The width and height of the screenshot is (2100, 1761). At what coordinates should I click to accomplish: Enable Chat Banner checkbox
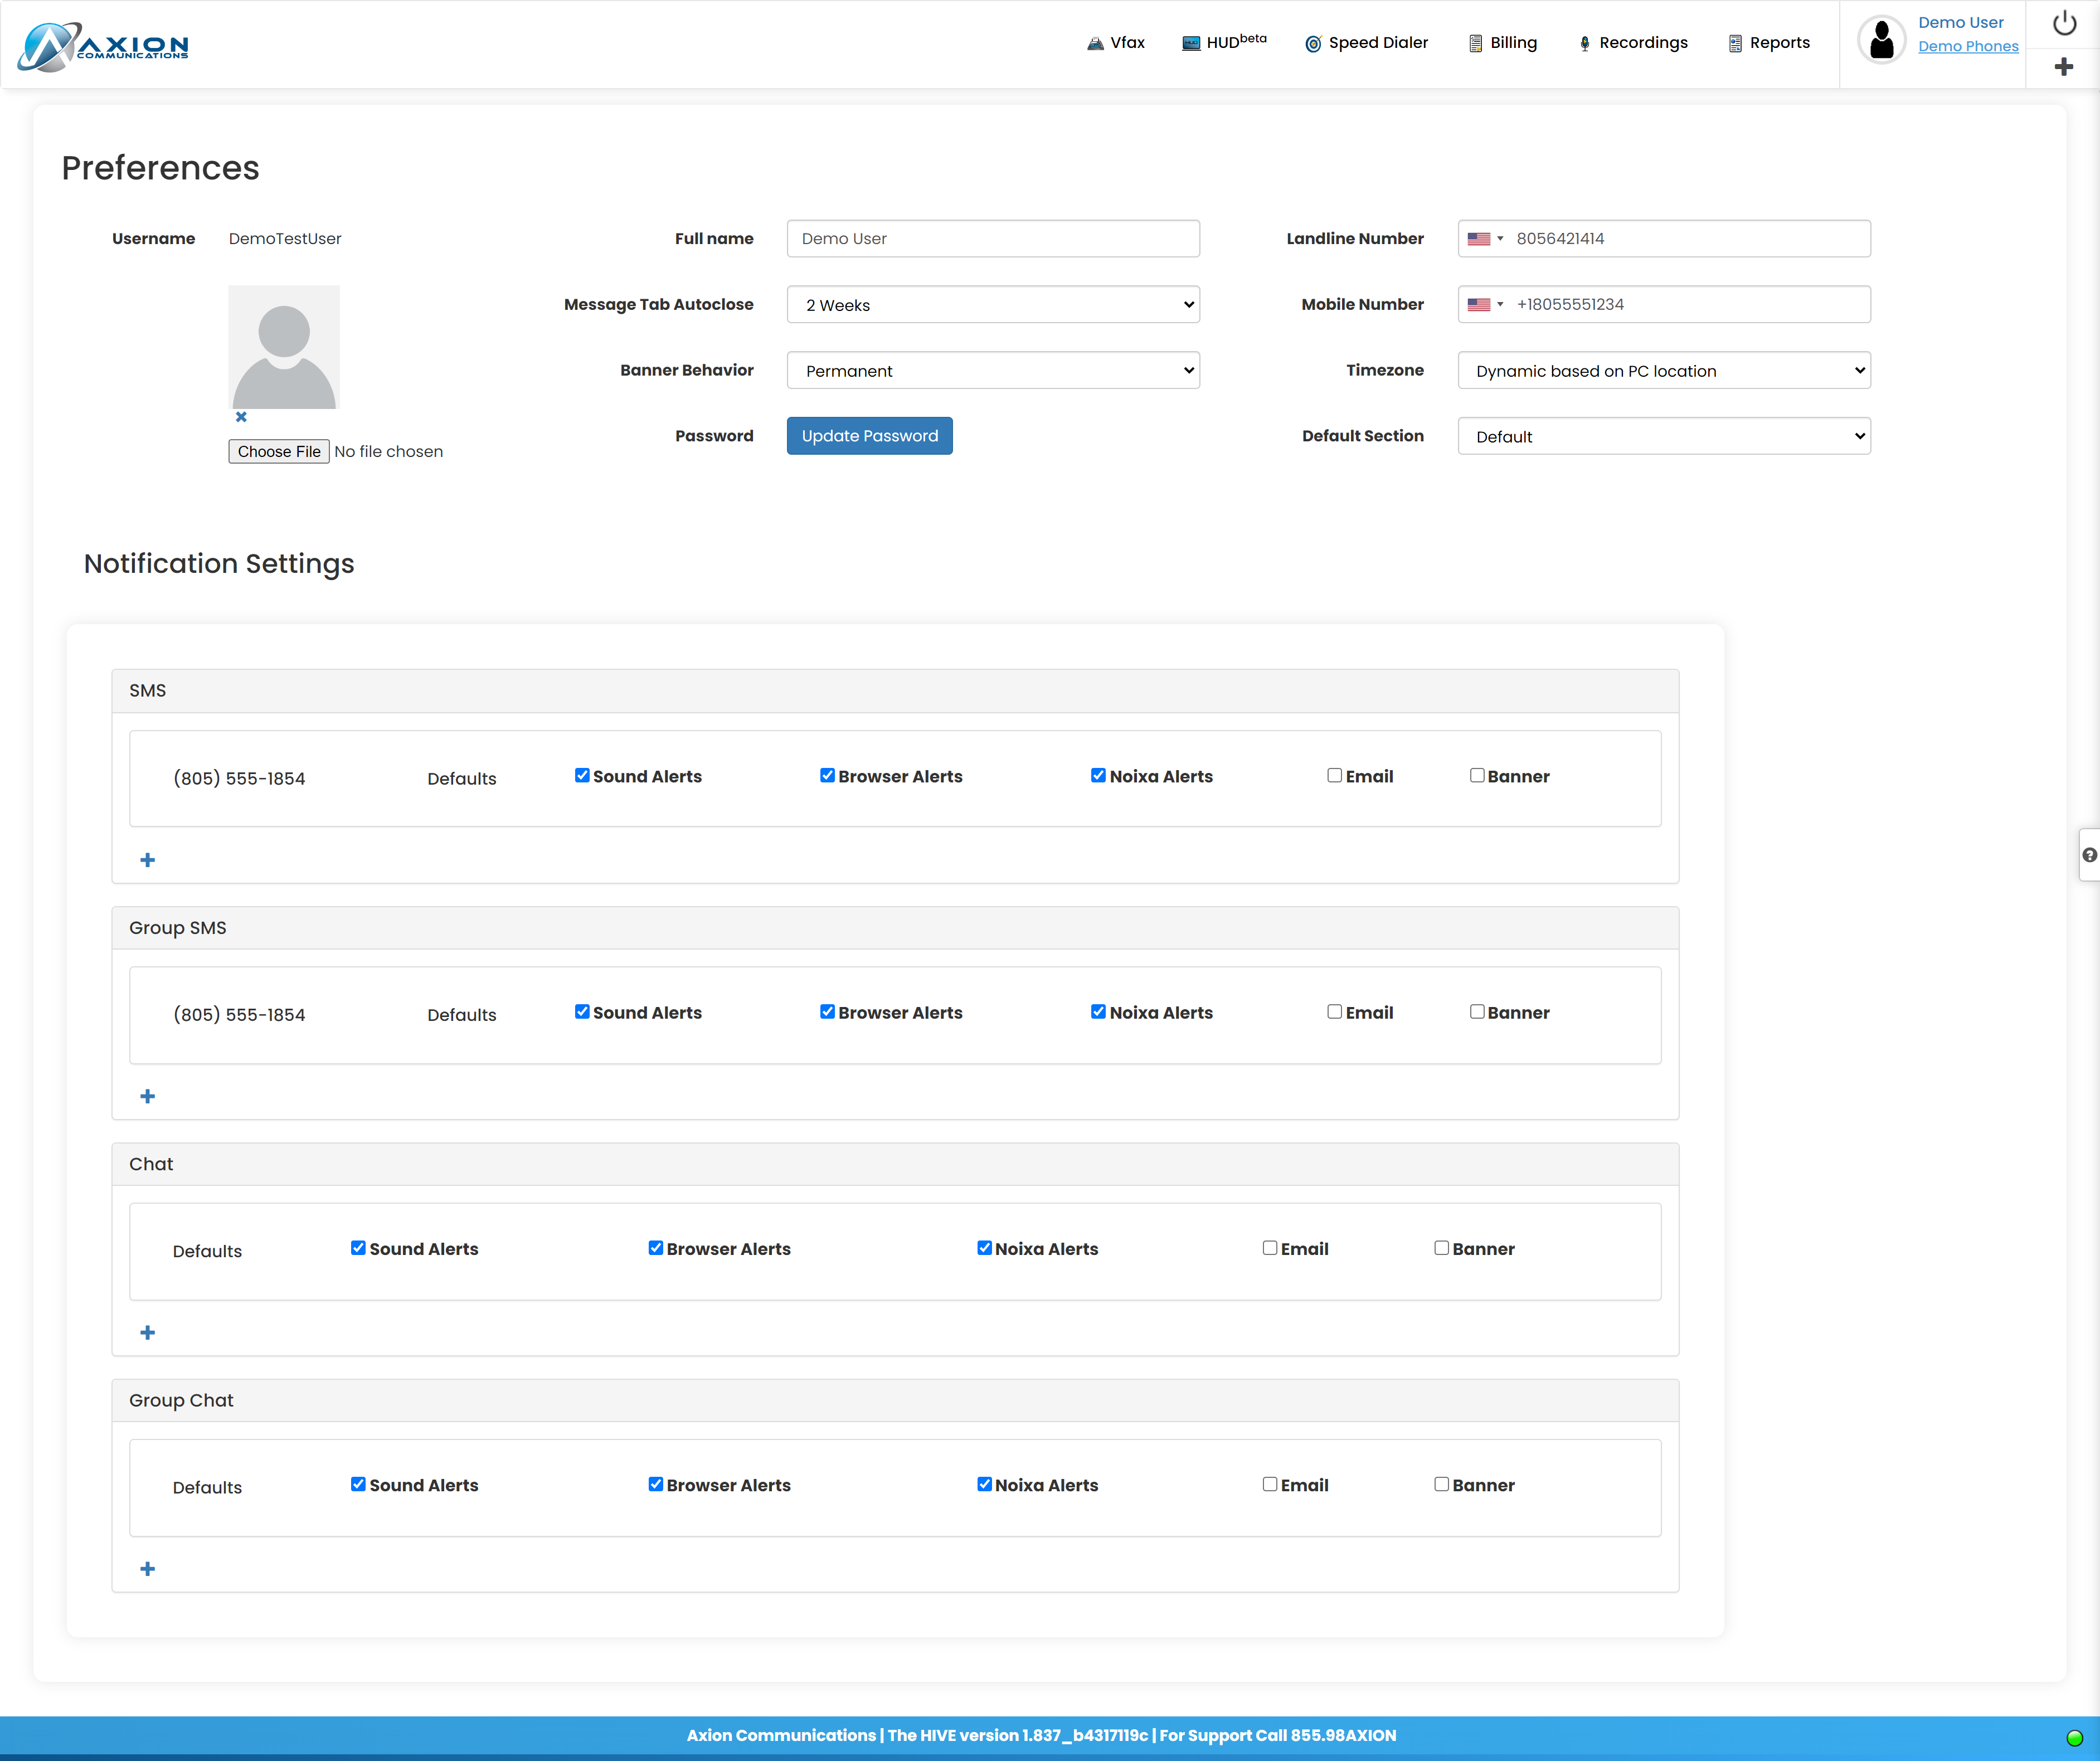(1441, 1247)
